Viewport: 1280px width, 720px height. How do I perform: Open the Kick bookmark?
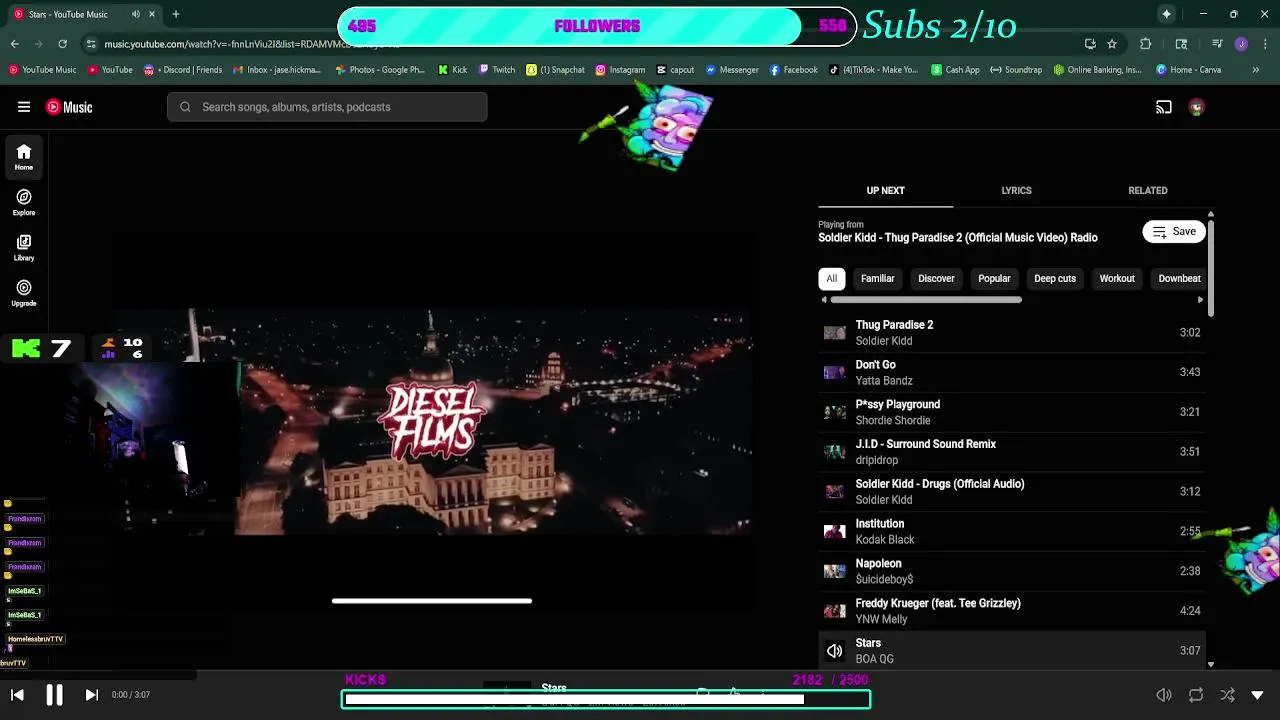(x=453, y=70)
